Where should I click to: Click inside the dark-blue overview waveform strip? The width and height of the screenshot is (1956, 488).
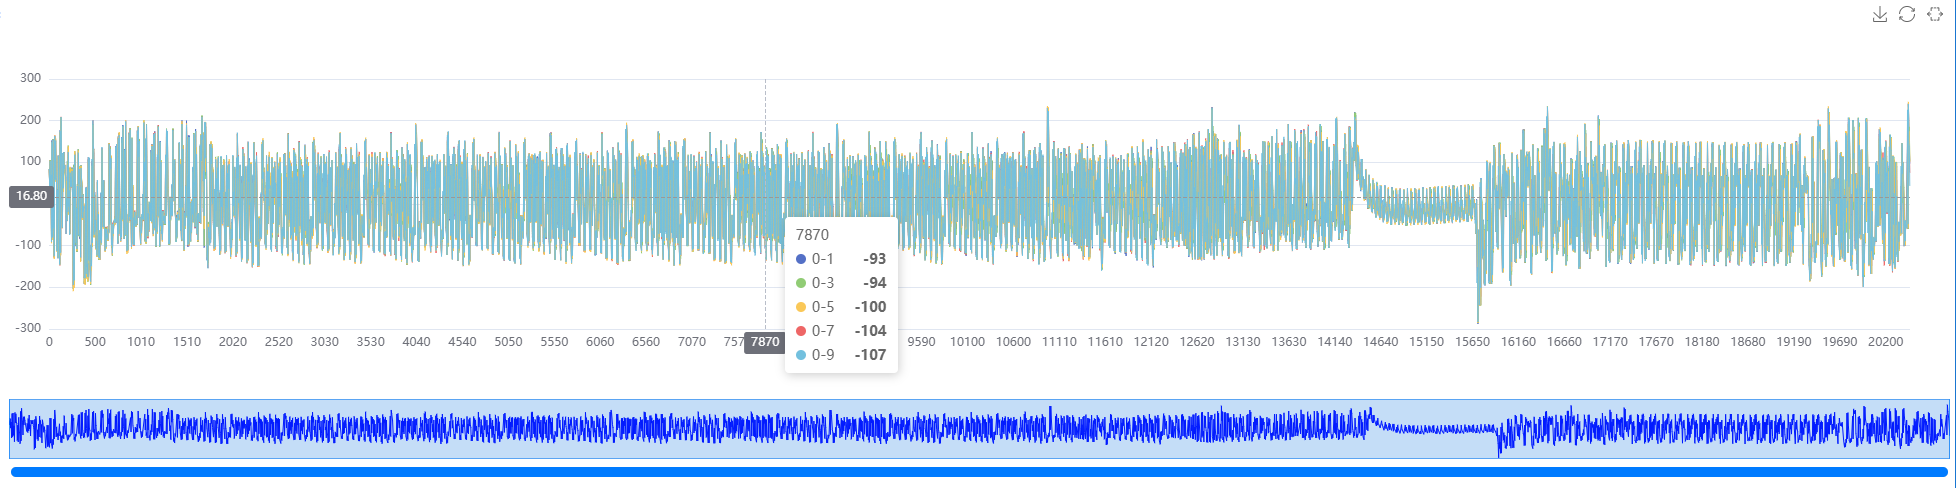[700, 428]
